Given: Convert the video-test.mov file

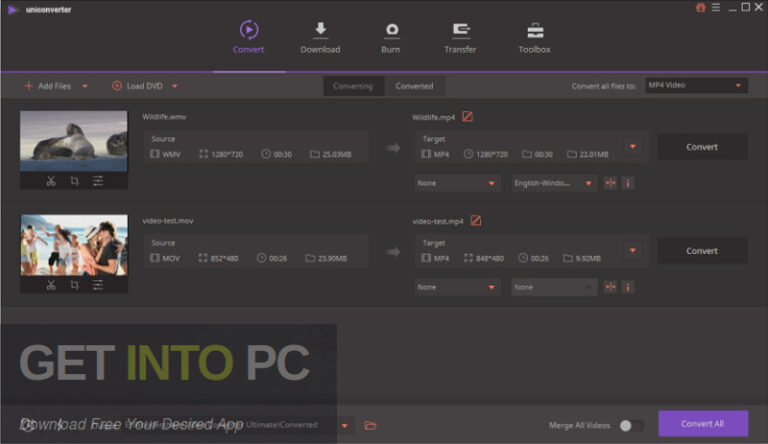Looking at the screenshot, I should (702, 250).
